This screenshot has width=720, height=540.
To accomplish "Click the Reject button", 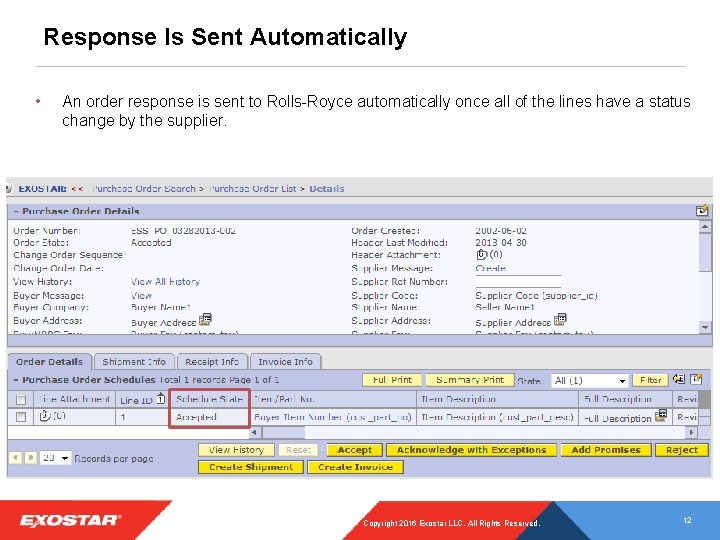I will click(x=682, y=450).
